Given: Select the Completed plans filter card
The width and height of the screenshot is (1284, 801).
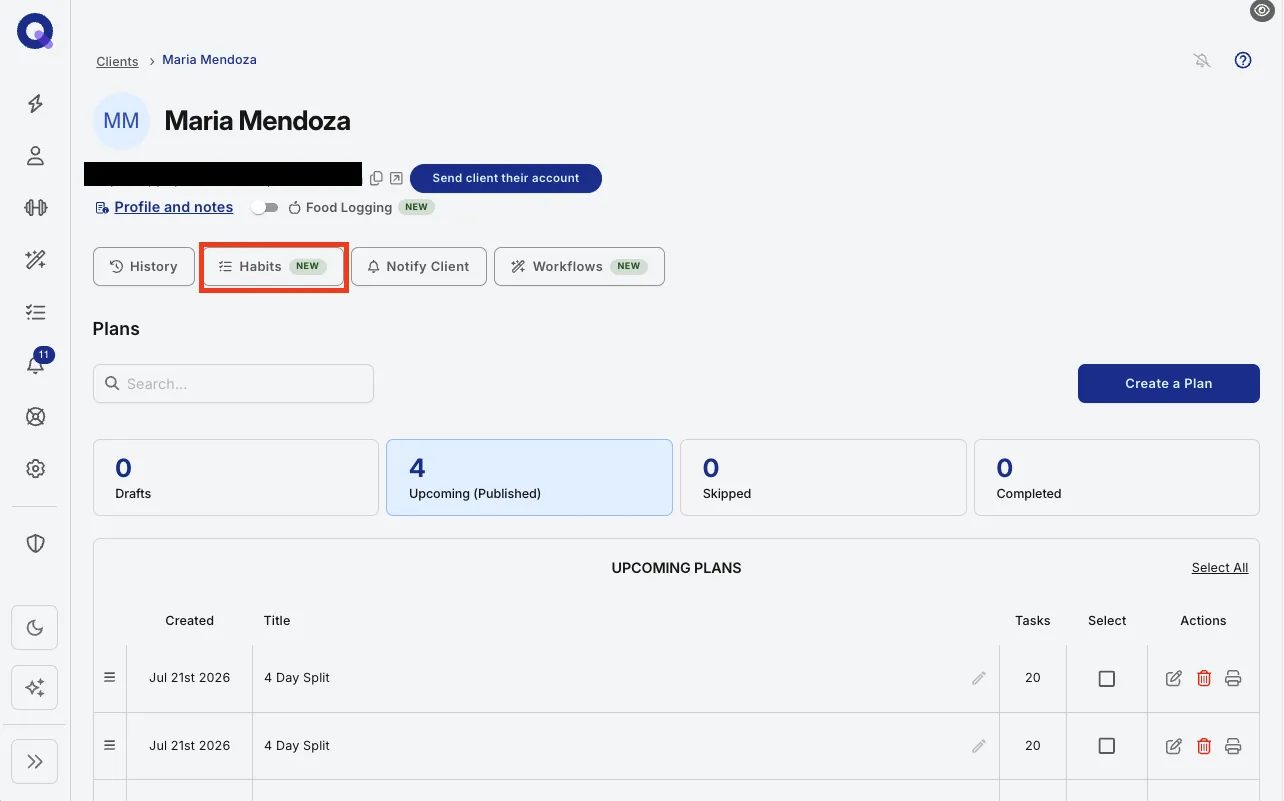Looking at the screenshot, I should (1117, 478).
